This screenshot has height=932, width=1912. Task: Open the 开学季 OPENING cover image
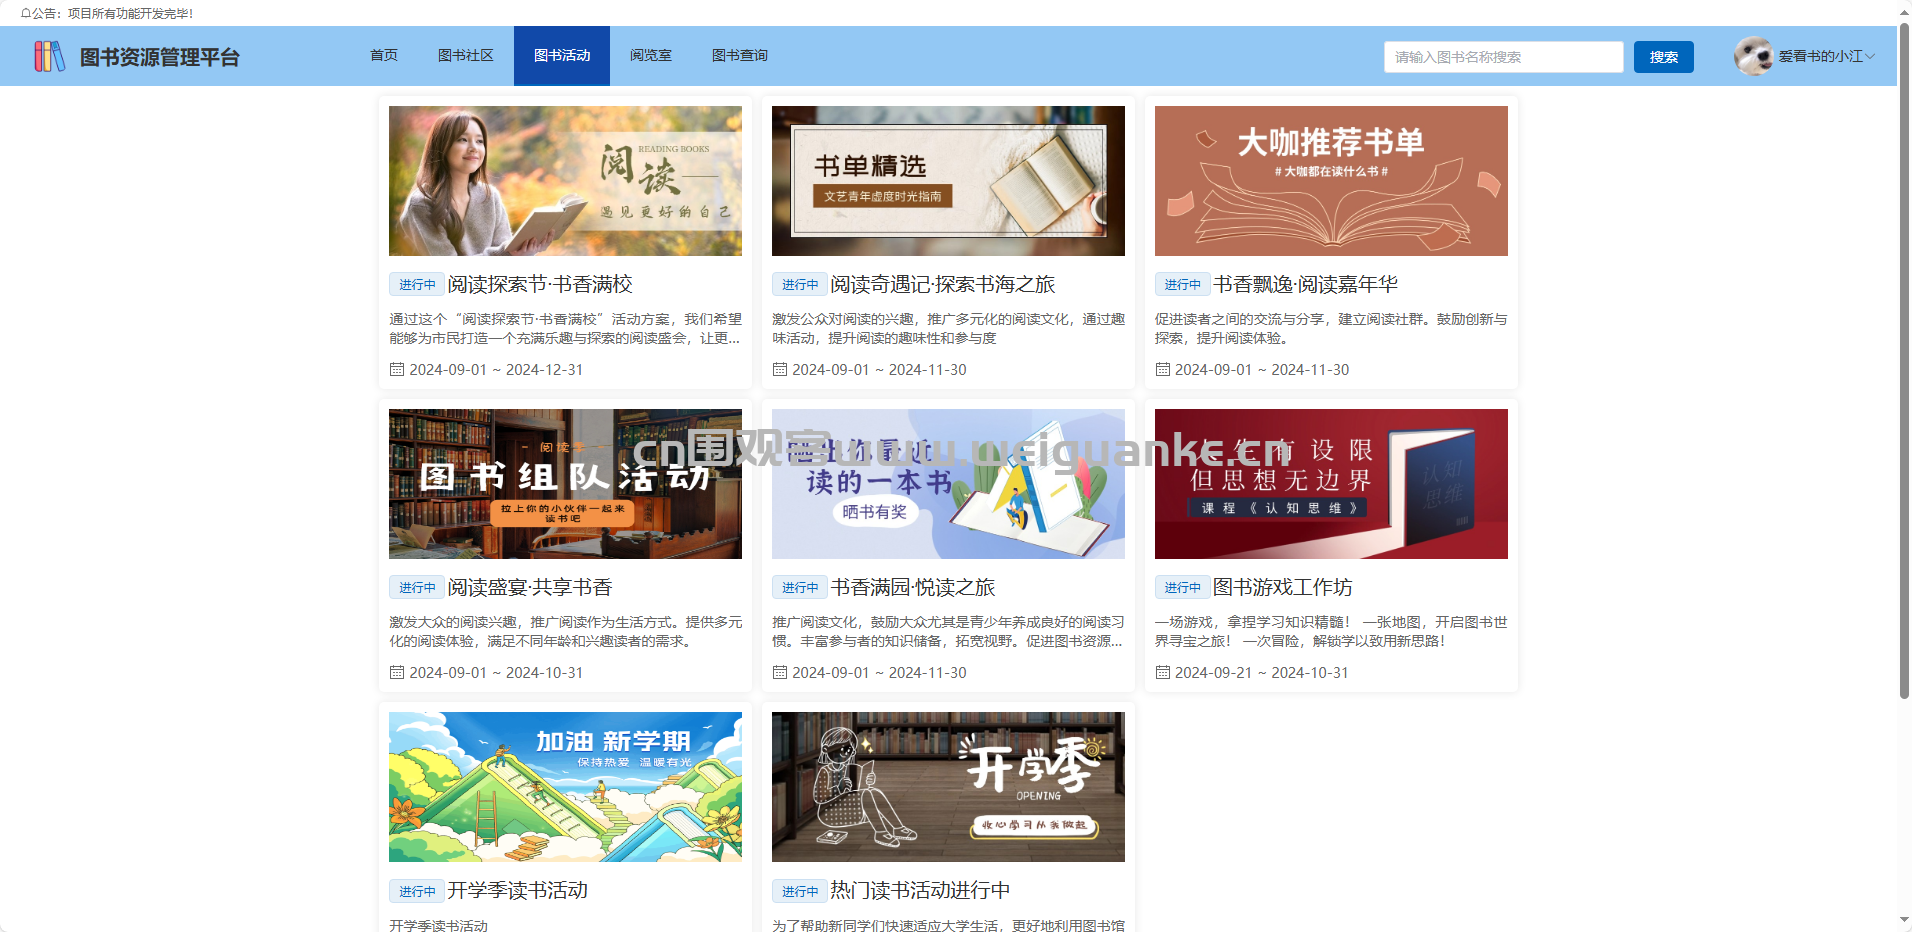tap(948, 787)
